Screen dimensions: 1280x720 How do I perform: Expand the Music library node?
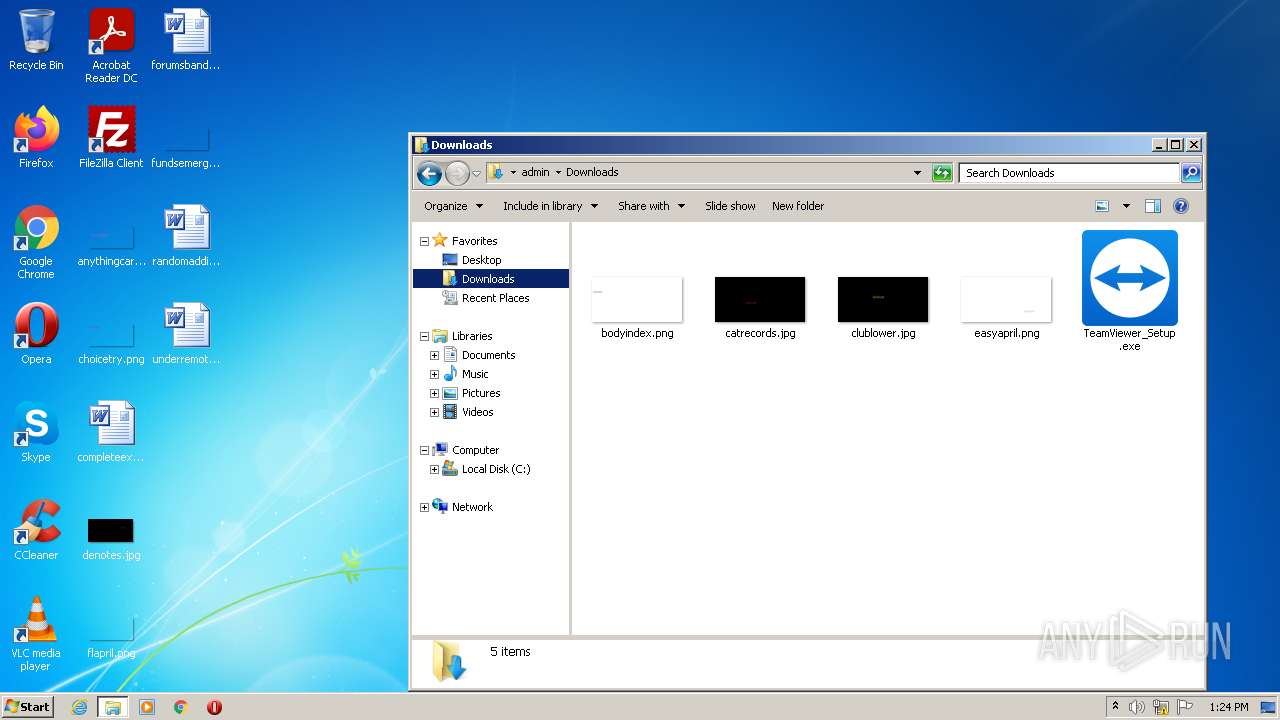coord(434,374)
